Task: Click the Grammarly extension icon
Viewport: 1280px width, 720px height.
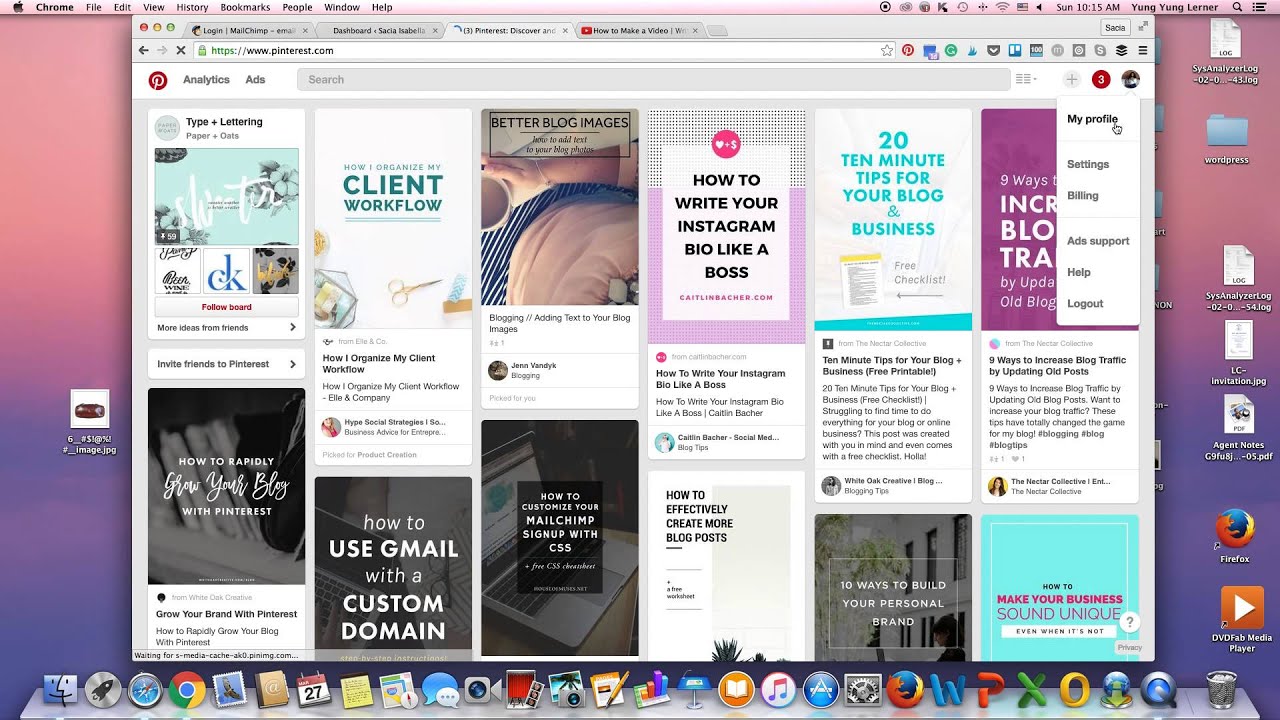Action: pos(951,50)
